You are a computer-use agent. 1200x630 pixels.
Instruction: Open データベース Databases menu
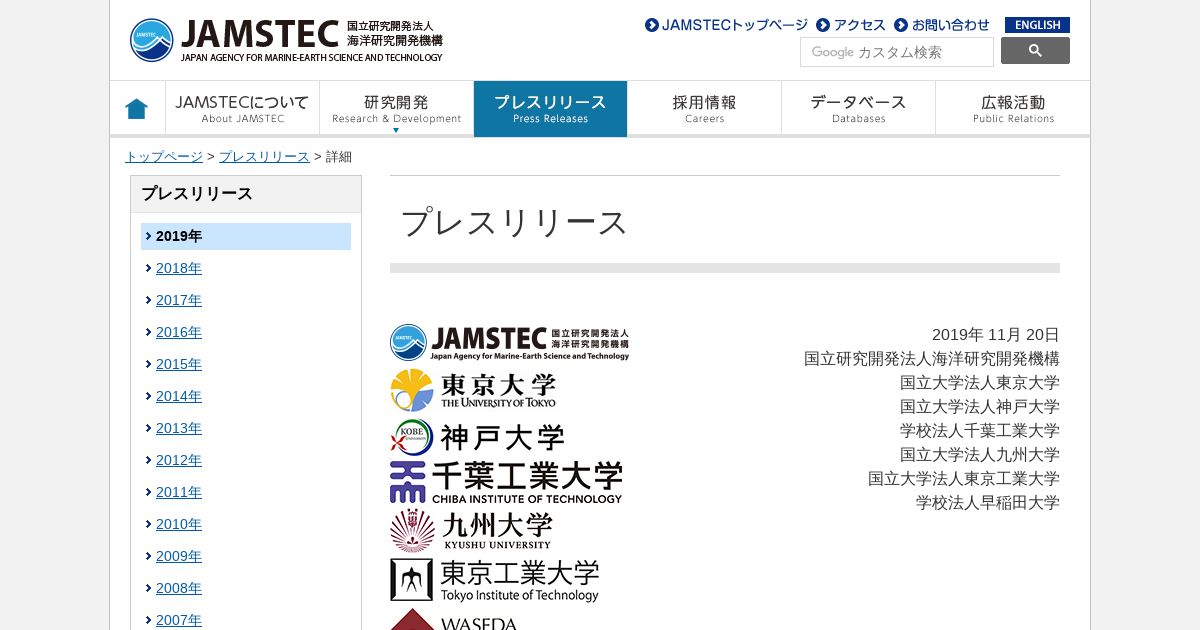click(858, 108)
